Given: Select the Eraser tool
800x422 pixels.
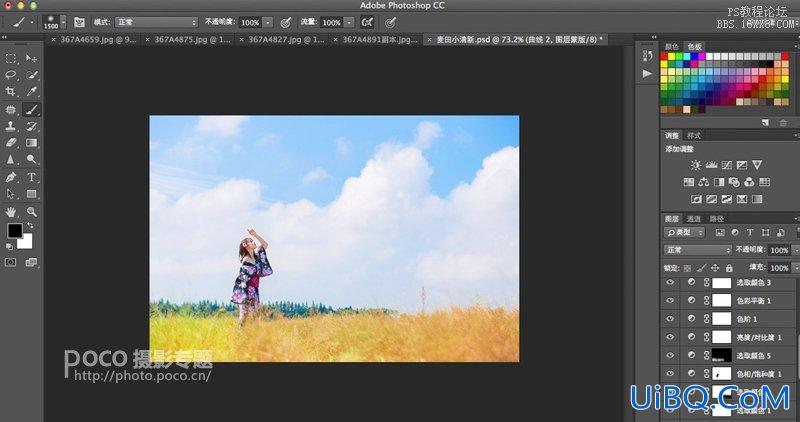Looking at the screenshot, I should pyautogui.click(x=11, y=143).
